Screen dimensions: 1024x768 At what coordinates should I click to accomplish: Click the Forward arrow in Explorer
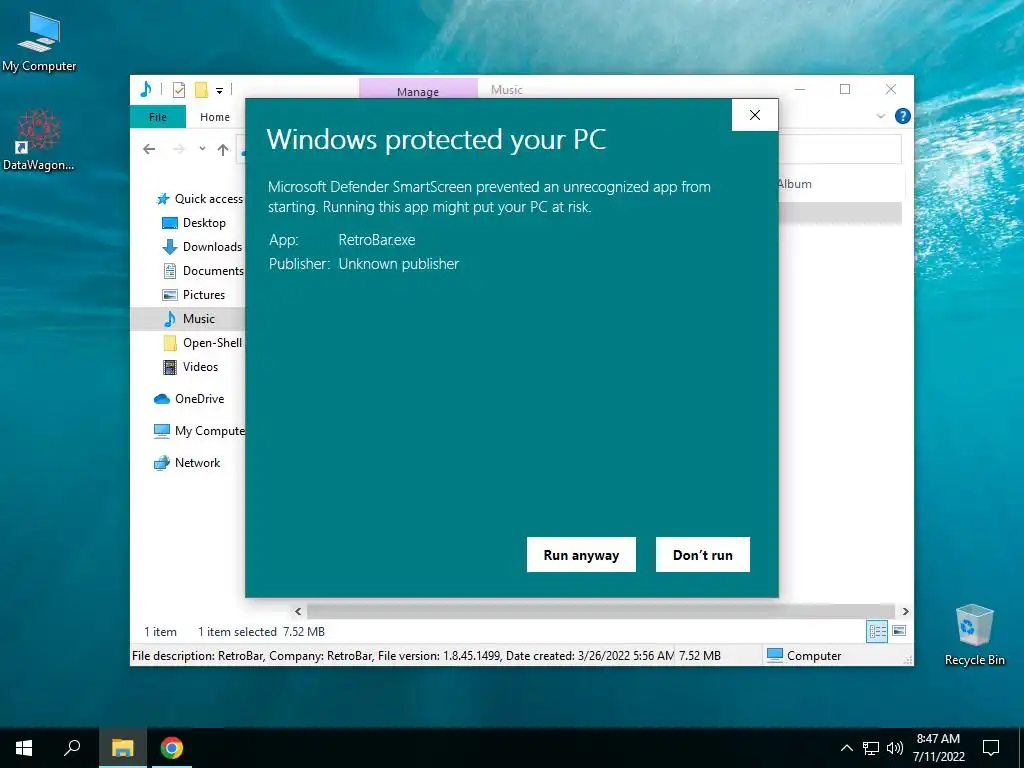179,150
